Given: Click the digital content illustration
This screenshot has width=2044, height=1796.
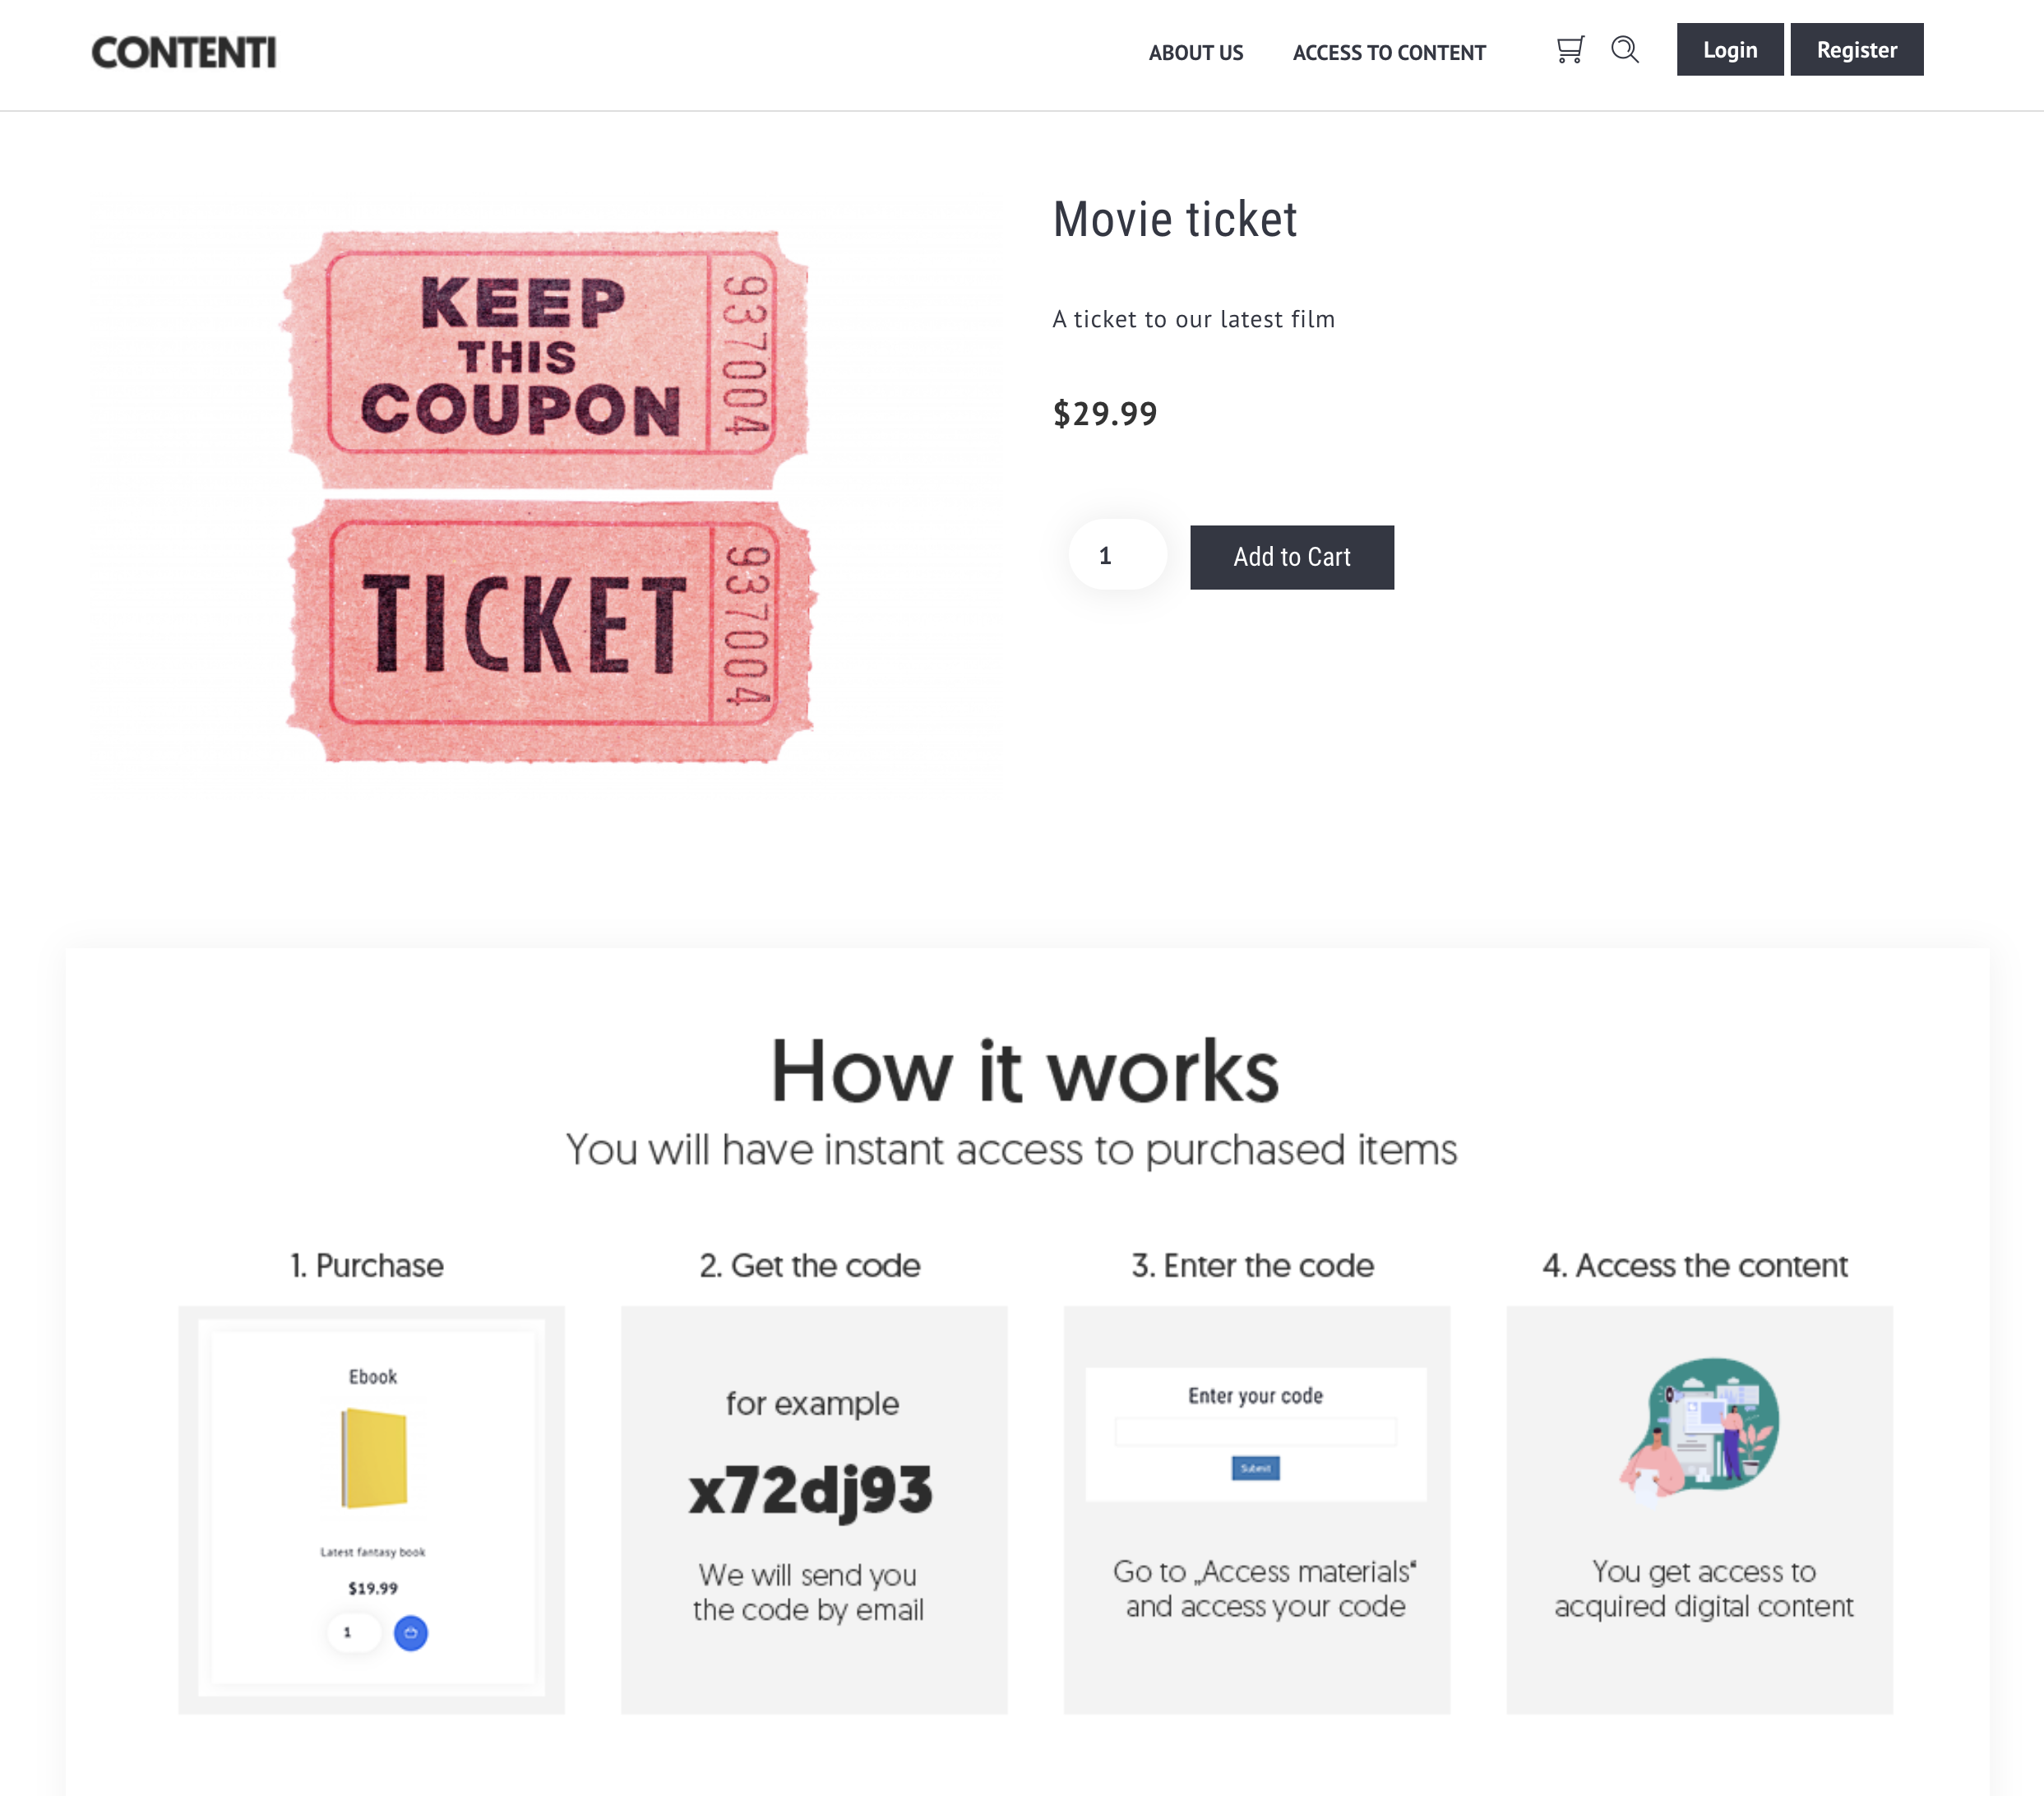Looking at the screenshot, I should click(x=1700, y=1427).
